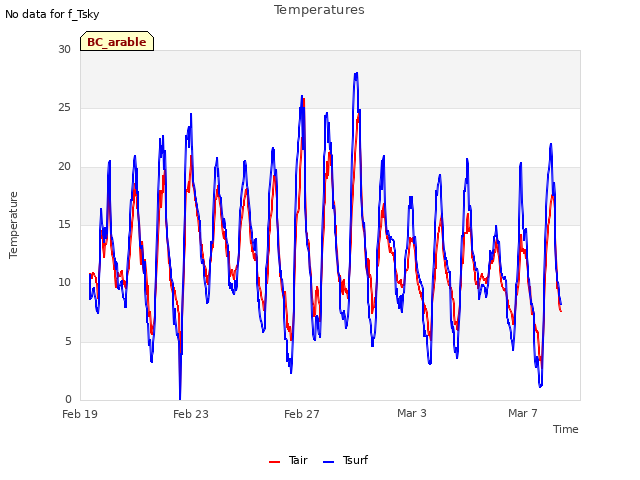Click the Mar 3 x-axis label
Viewport: 640px width, 480px height.
pyautogui.click(x=412, y=413)
